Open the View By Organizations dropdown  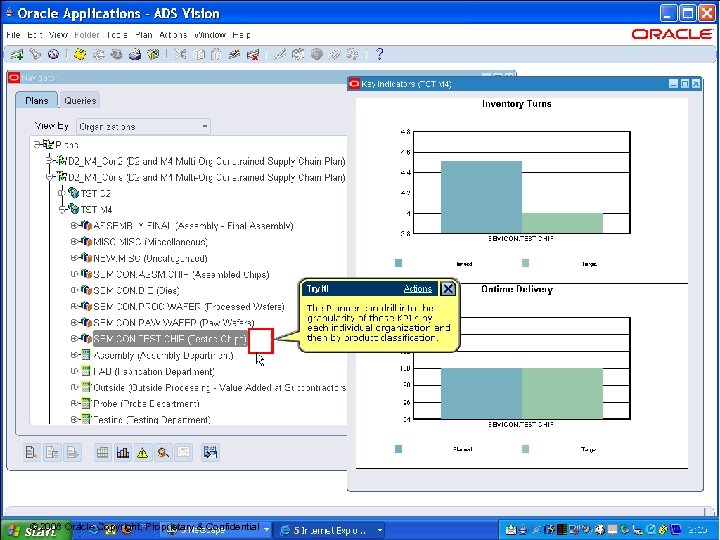143,126
